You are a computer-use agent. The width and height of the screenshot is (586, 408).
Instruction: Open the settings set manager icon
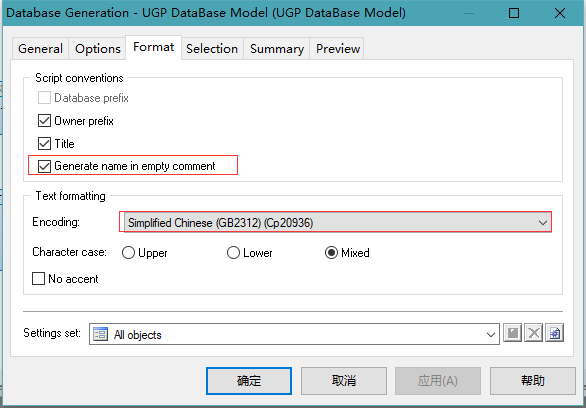[x=554, y=333]
